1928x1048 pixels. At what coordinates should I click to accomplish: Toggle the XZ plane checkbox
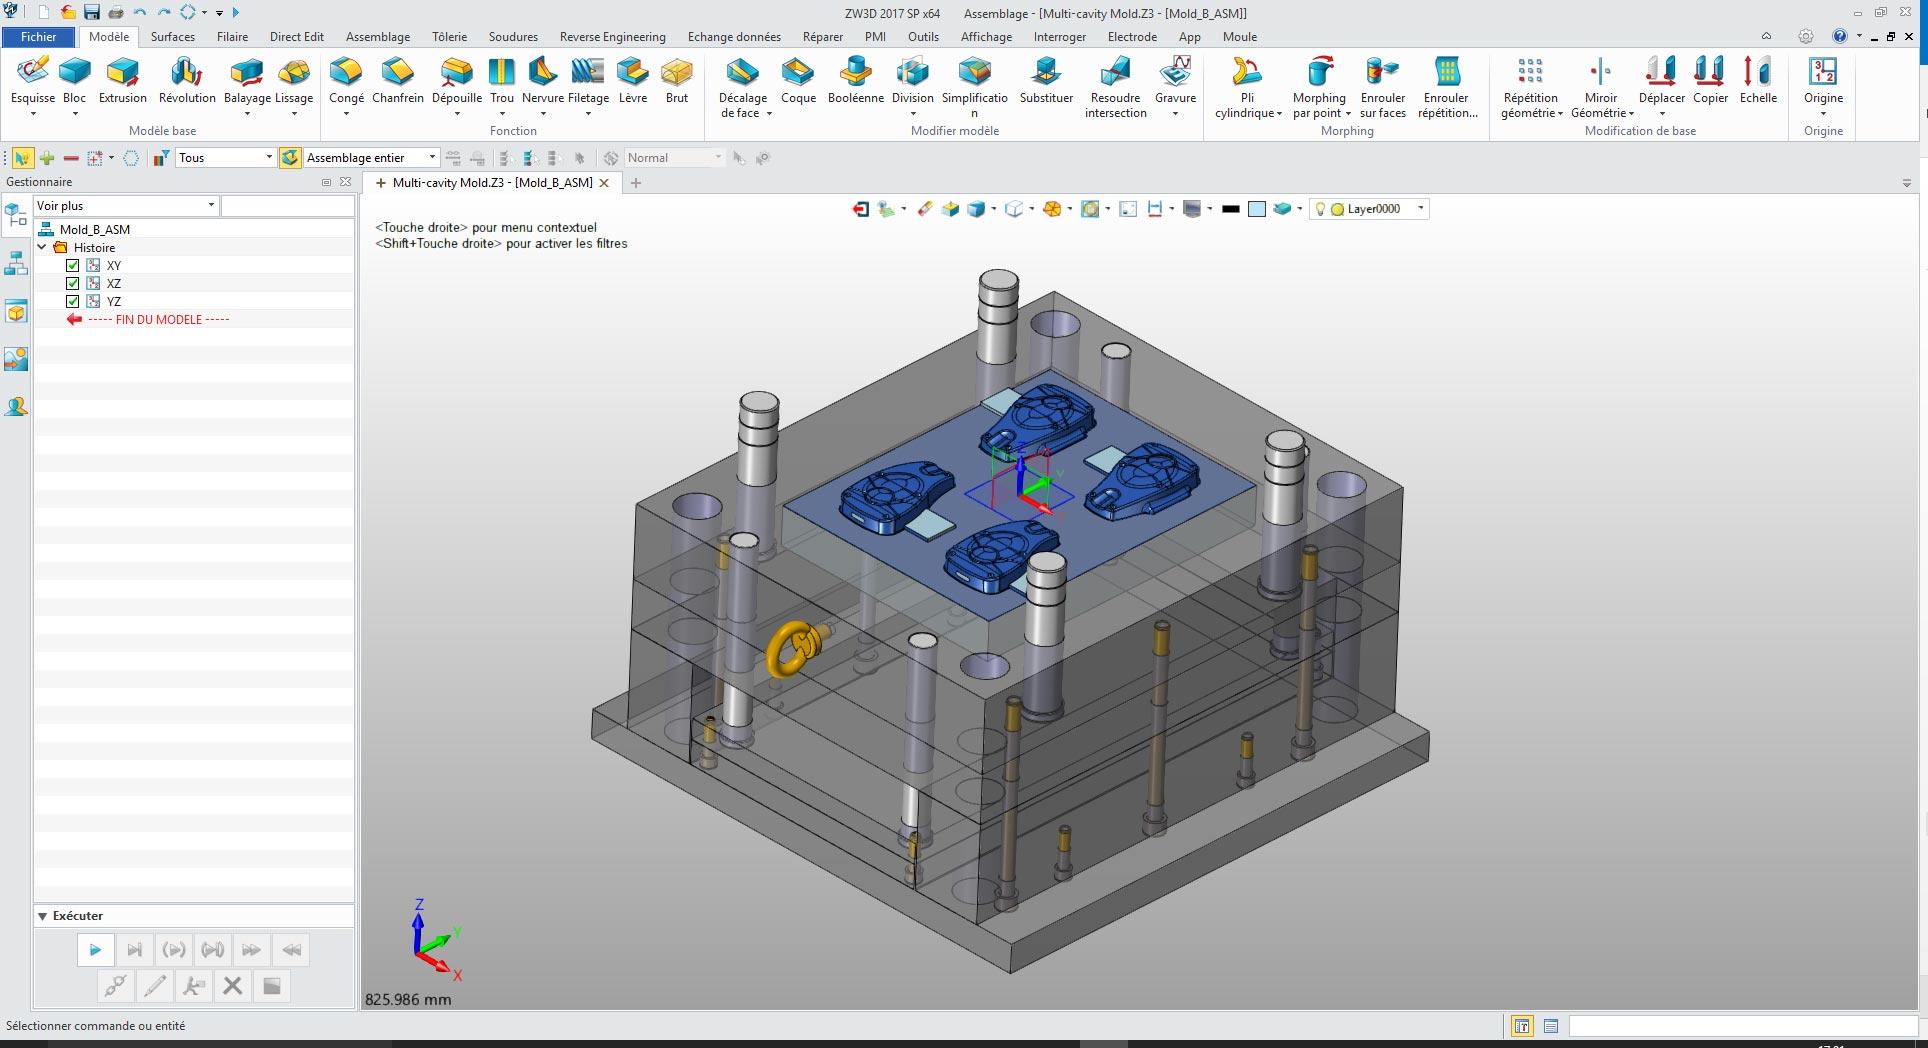[72, 284]
